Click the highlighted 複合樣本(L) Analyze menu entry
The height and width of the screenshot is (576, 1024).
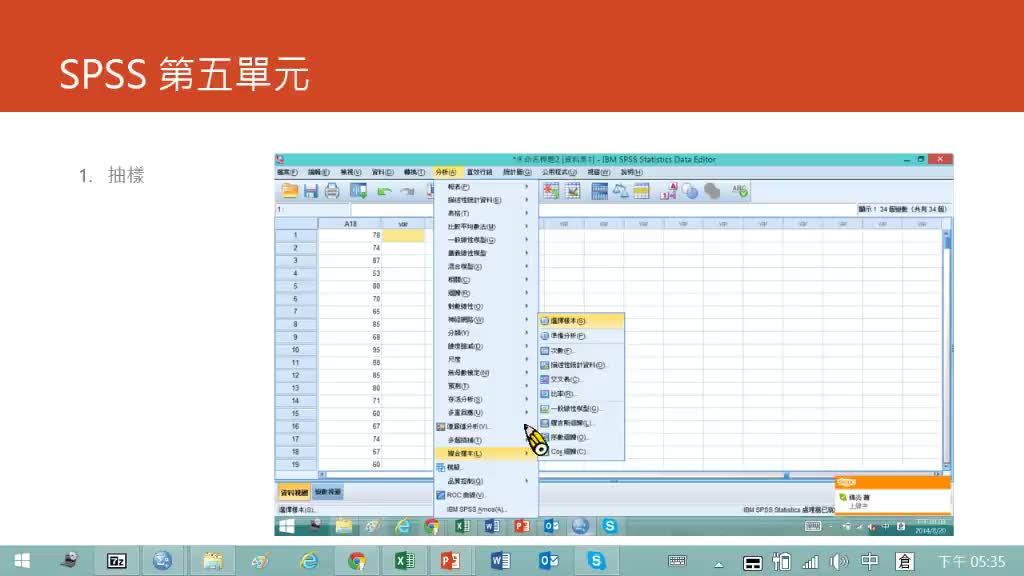486,453
